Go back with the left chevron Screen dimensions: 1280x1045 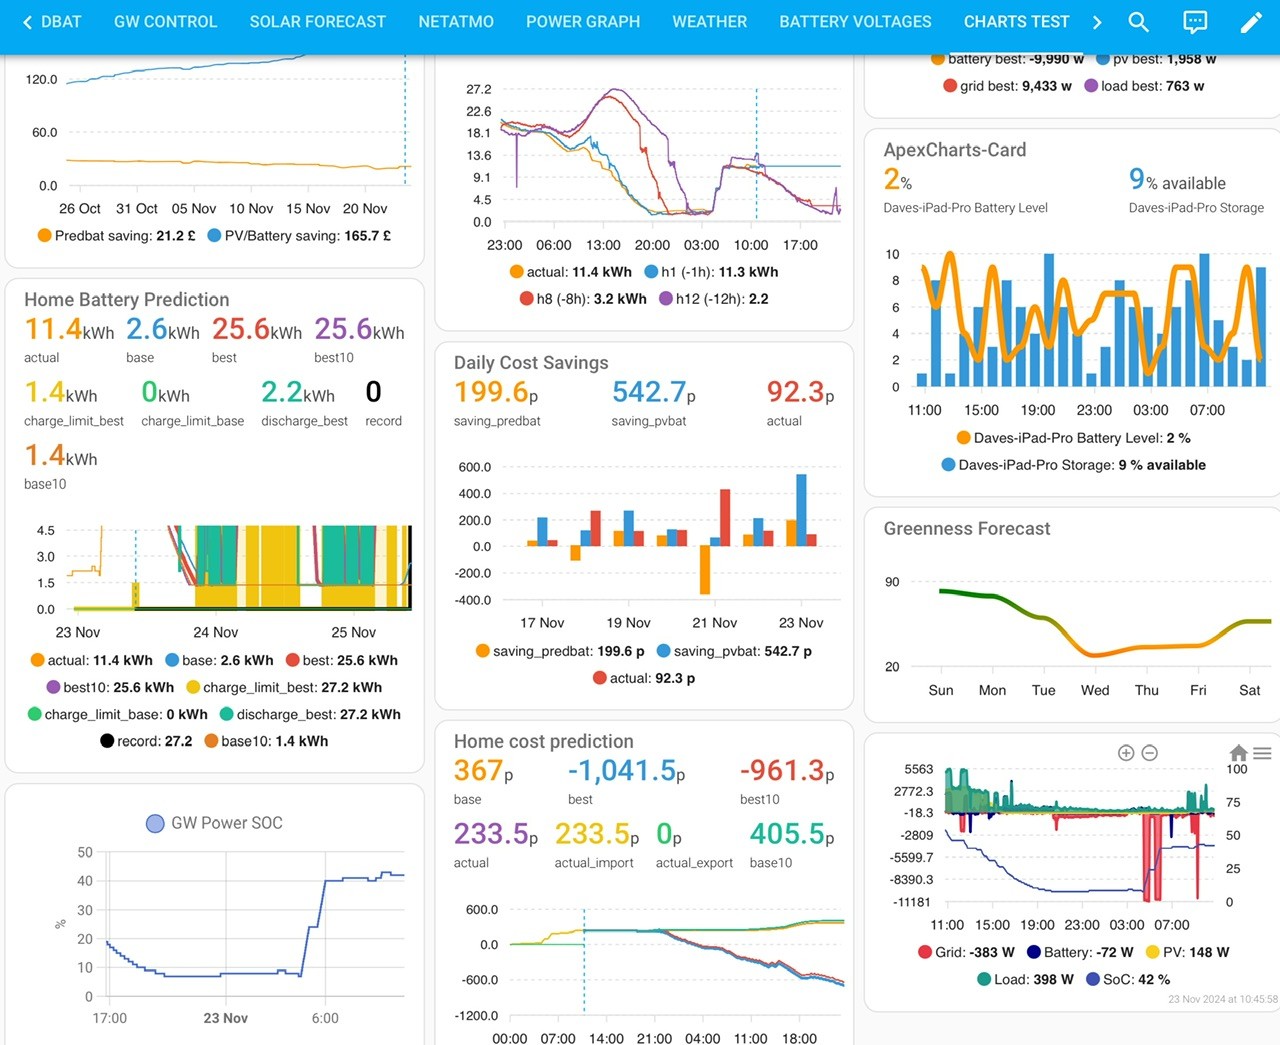point(27,22)
